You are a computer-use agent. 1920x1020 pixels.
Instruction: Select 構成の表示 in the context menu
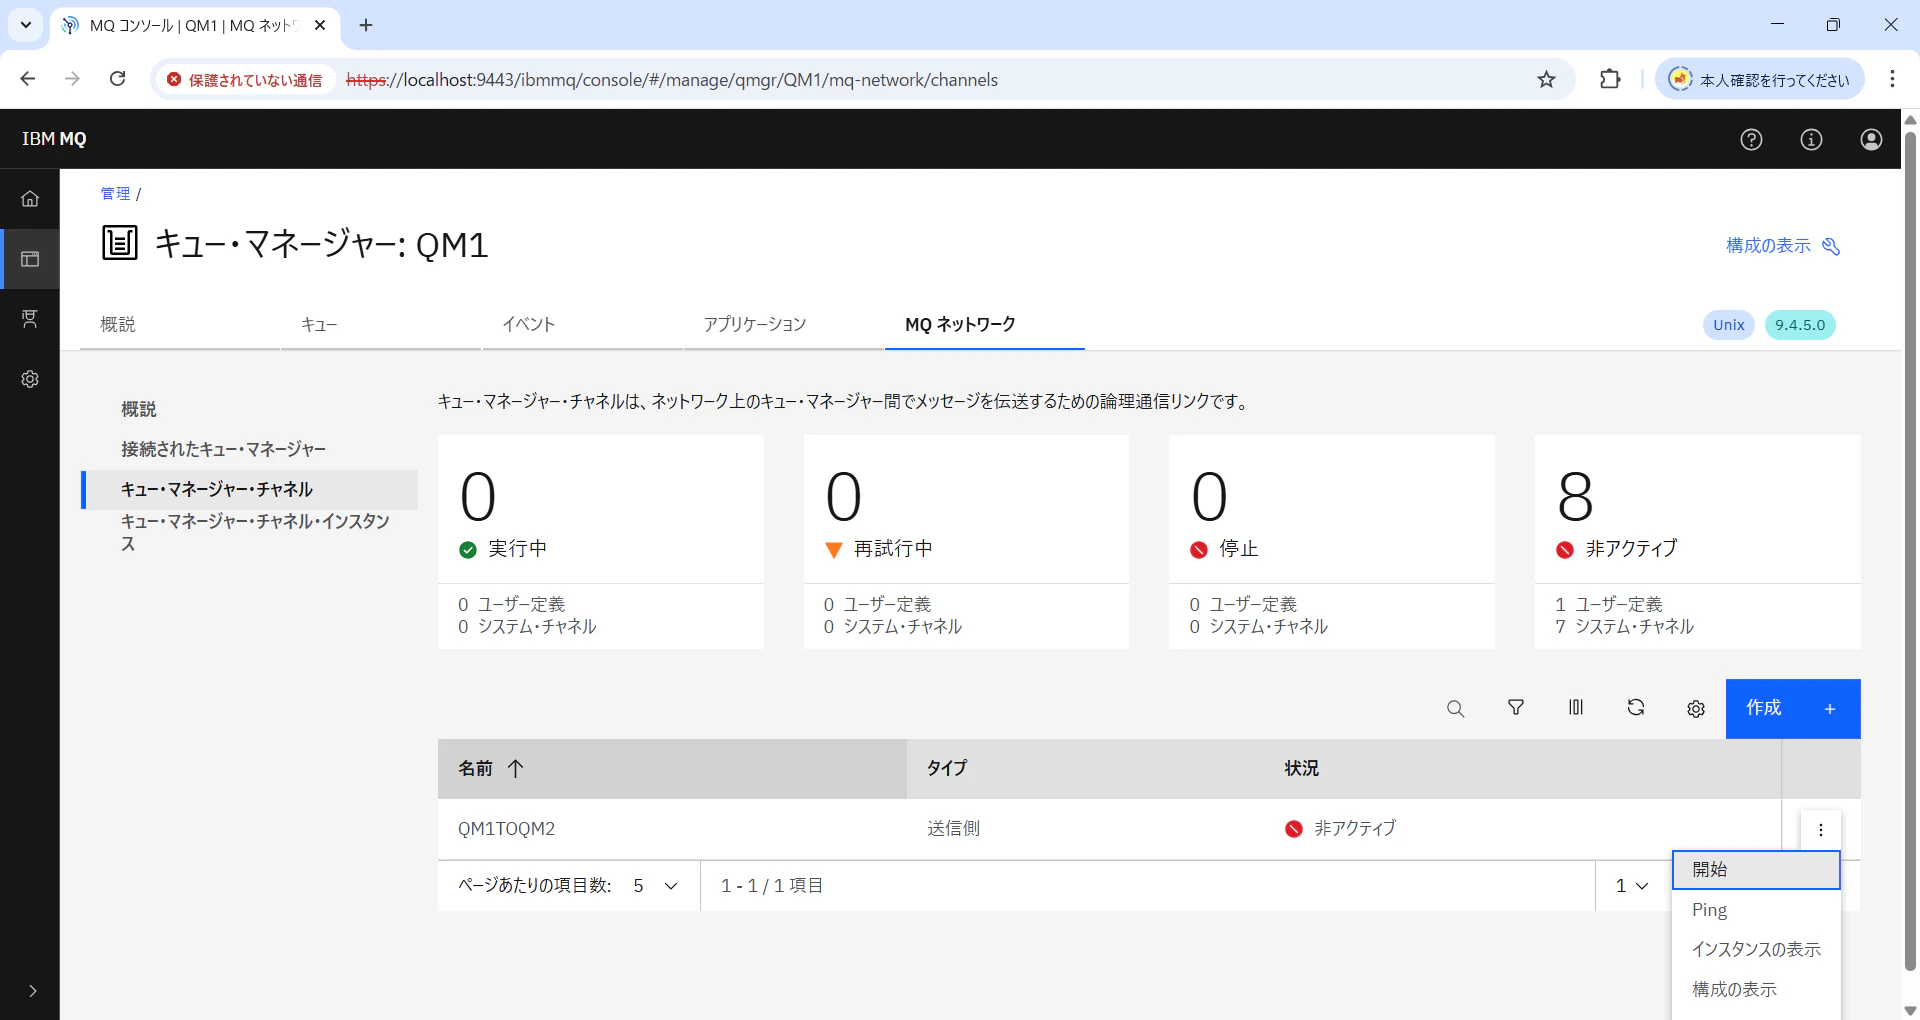pyautogui.click(x=1756, y=990)
